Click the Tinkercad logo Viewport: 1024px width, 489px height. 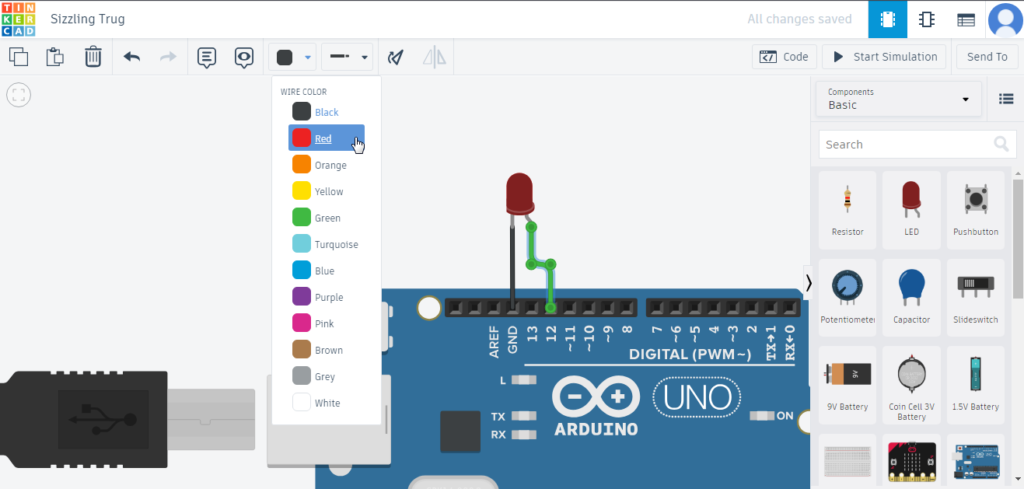tap(18, 19)
